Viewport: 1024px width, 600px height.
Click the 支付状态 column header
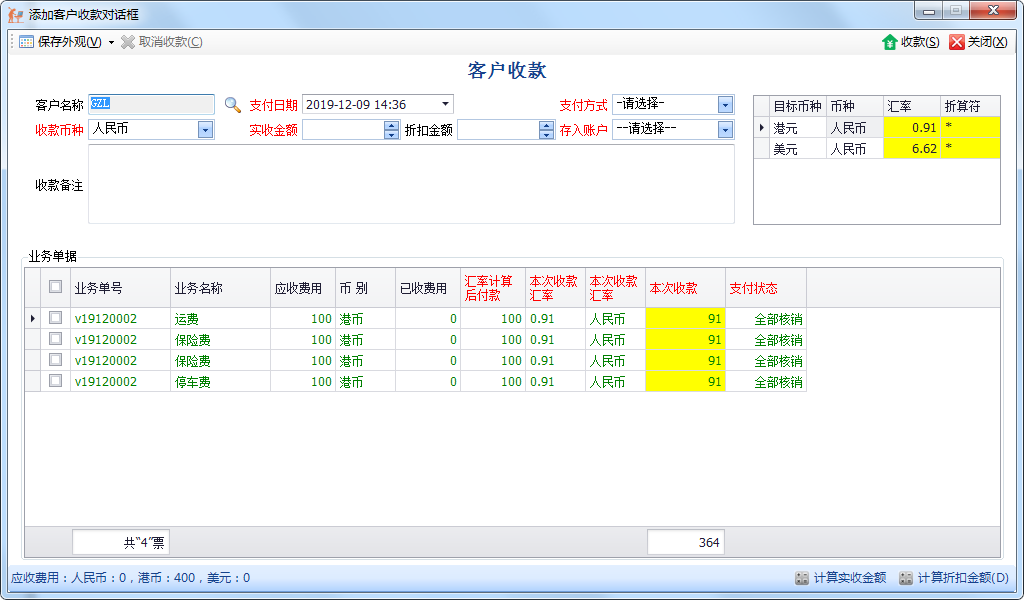765,288
